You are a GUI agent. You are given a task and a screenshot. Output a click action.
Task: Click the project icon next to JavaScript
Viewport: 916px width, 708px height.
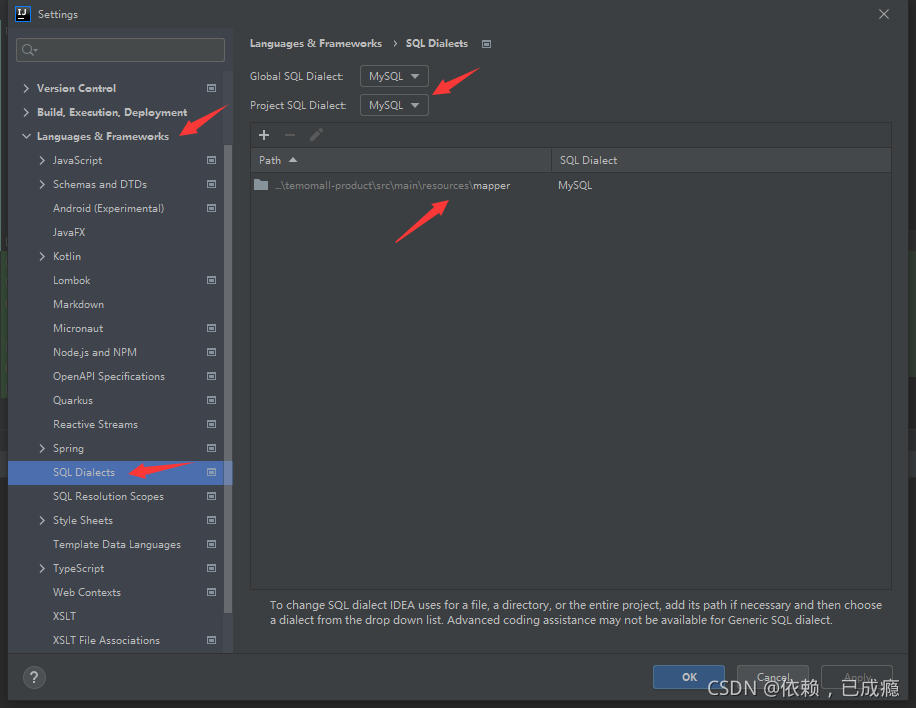tap(211, 160)
